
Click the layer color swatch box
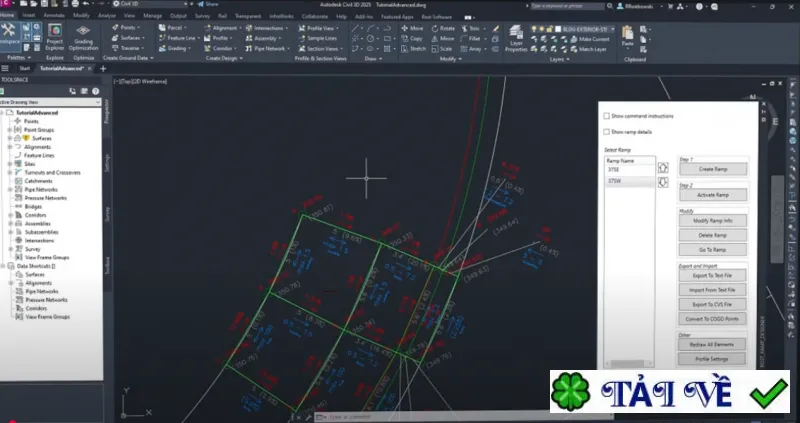[558, 30]
